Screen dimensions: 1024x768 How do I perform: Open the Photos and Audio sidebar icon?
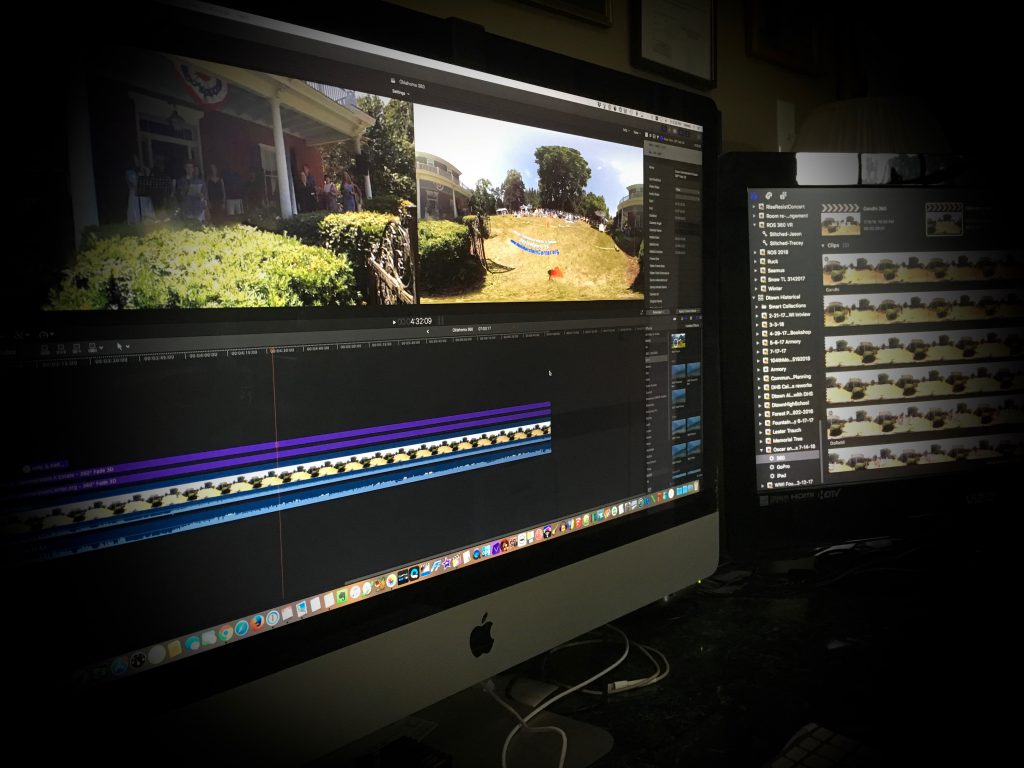coord(768,195)
